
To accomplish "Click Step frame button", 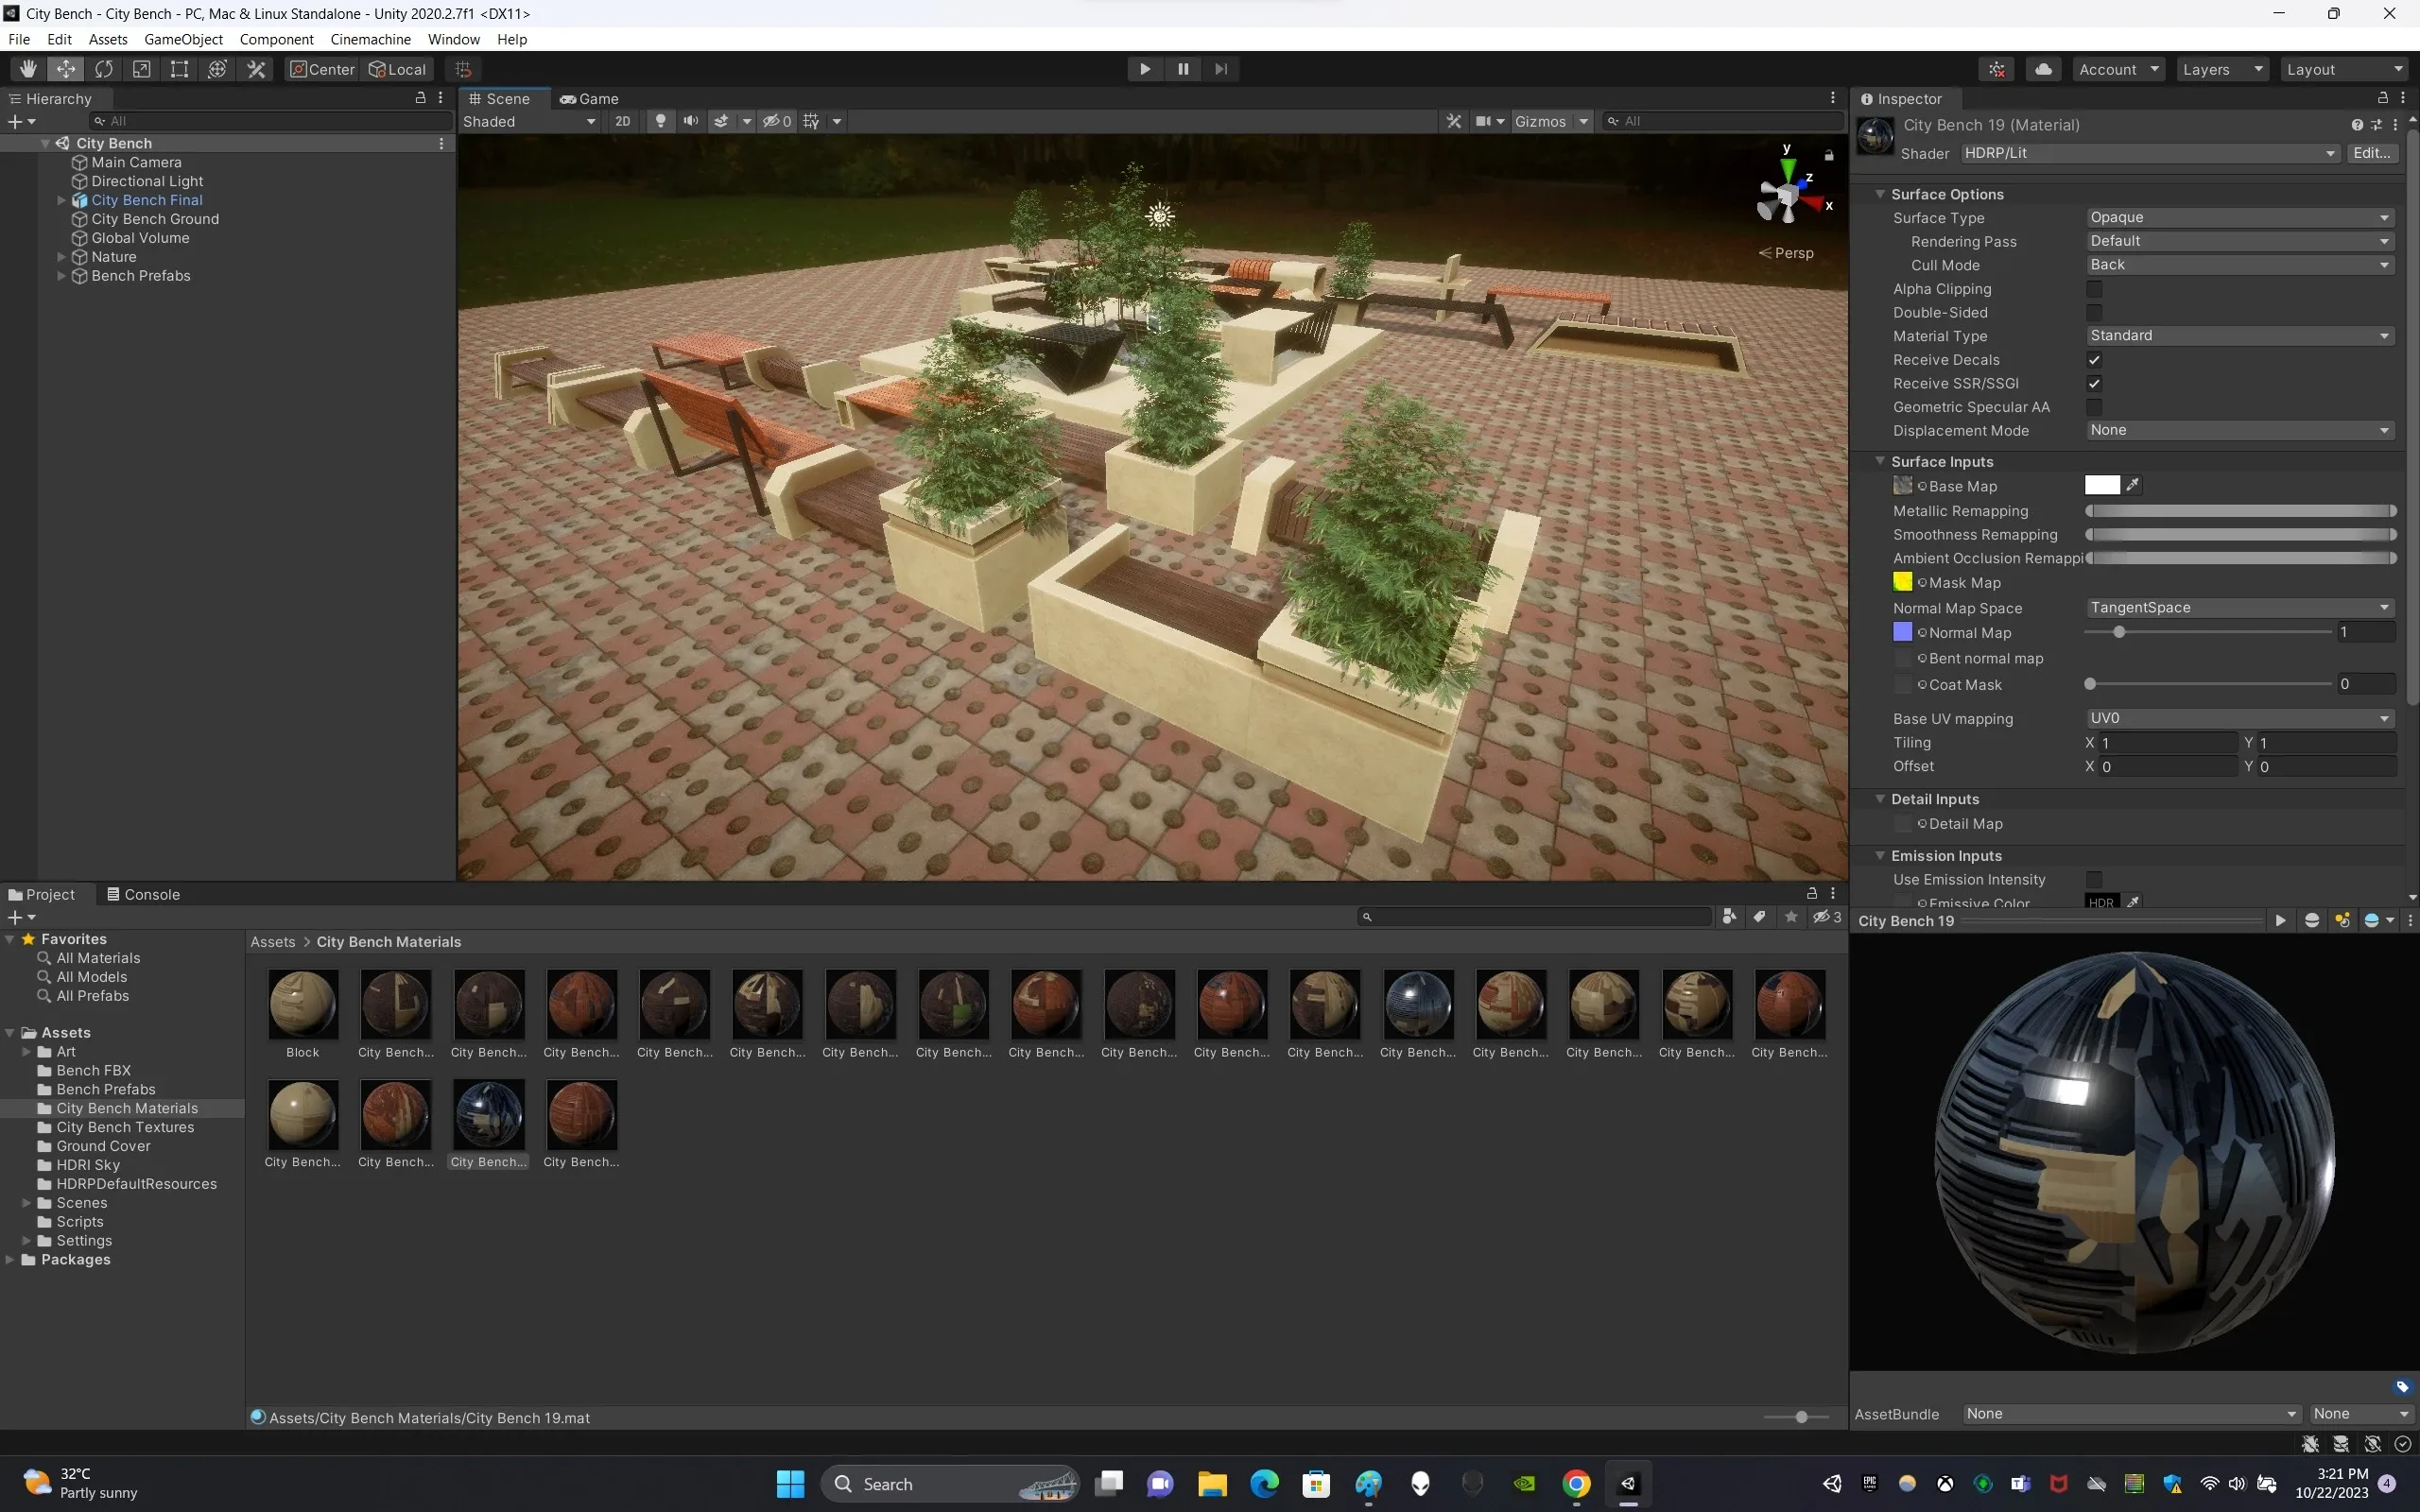I will pos(1221,69).
